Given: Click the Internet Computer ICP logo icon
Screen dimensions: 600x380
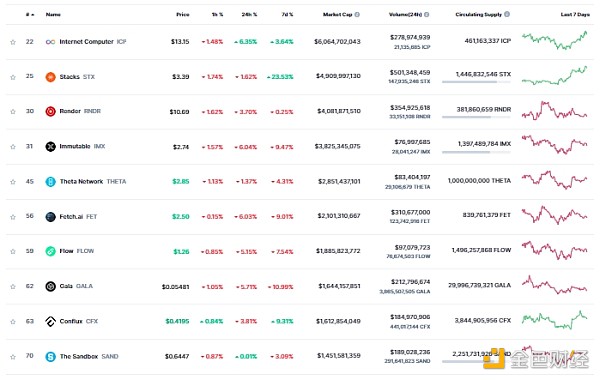Looking at the screenshot, I should (x=51, y=42).
